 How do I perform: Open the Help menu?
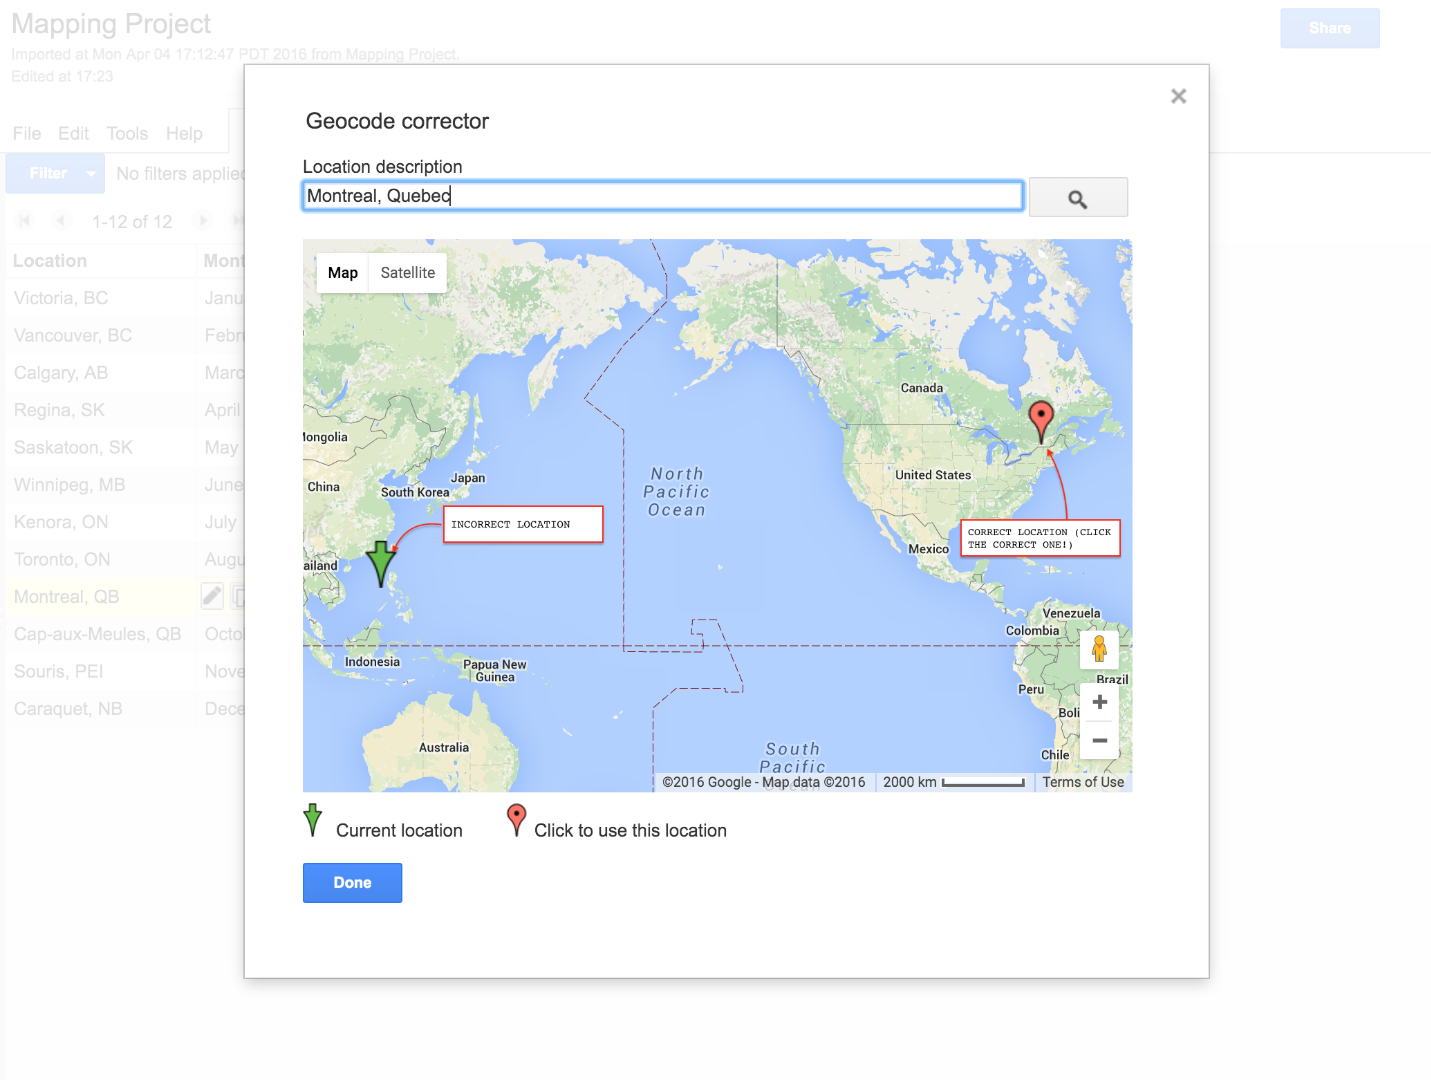(x=184, y=133)
